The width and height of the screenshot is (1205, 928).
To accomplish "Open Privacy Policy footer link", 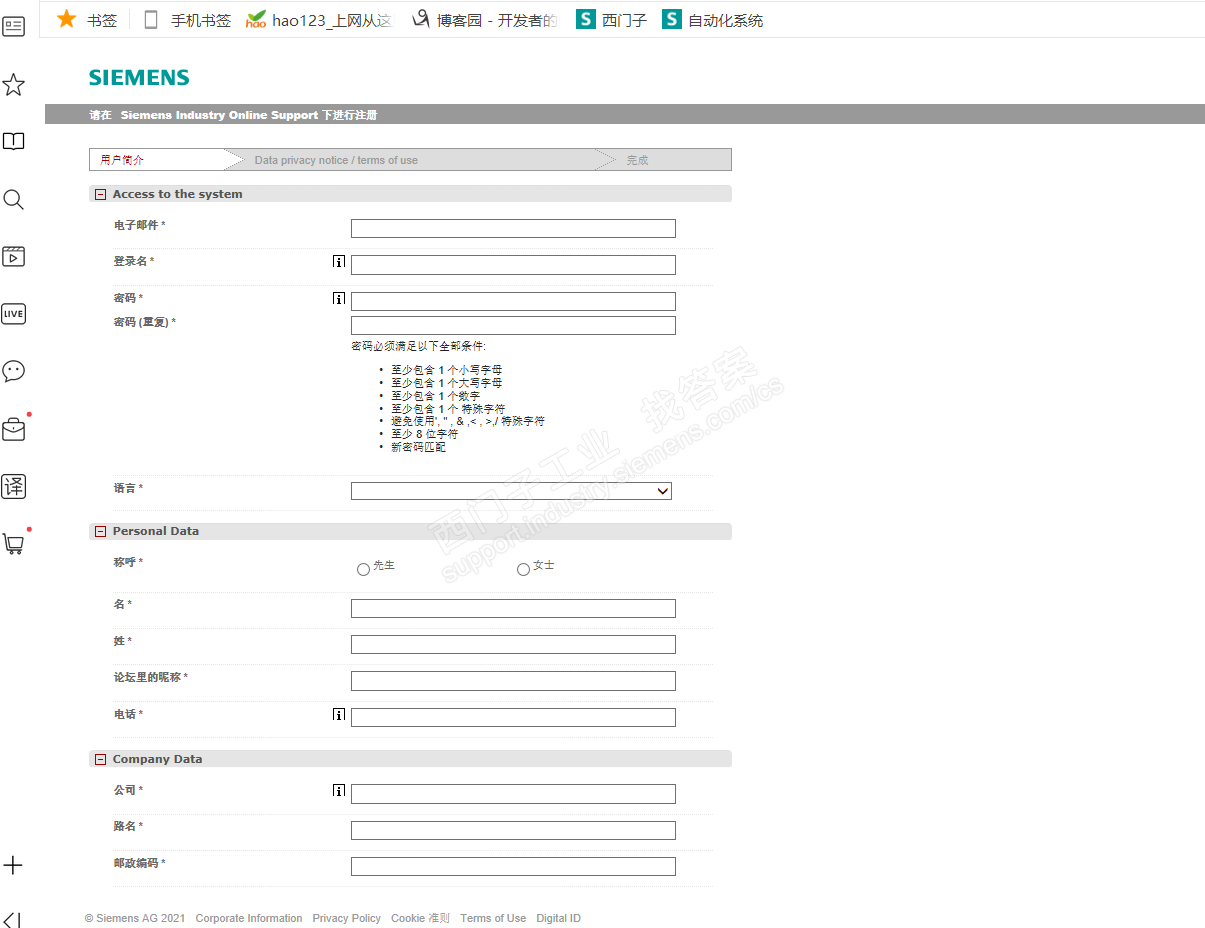I will (346, 918).
